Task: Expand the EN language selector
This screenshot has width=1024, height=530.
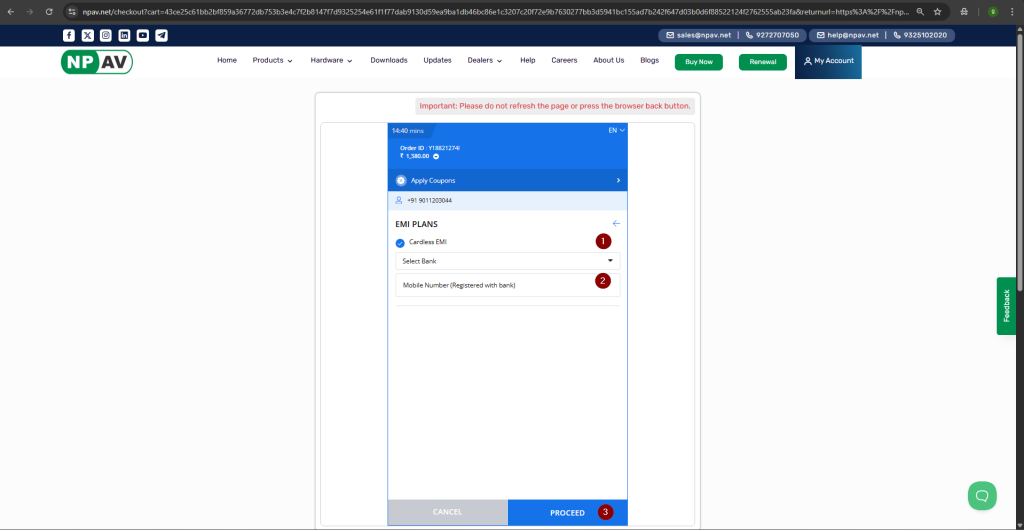Action: (x=616, y=130)
